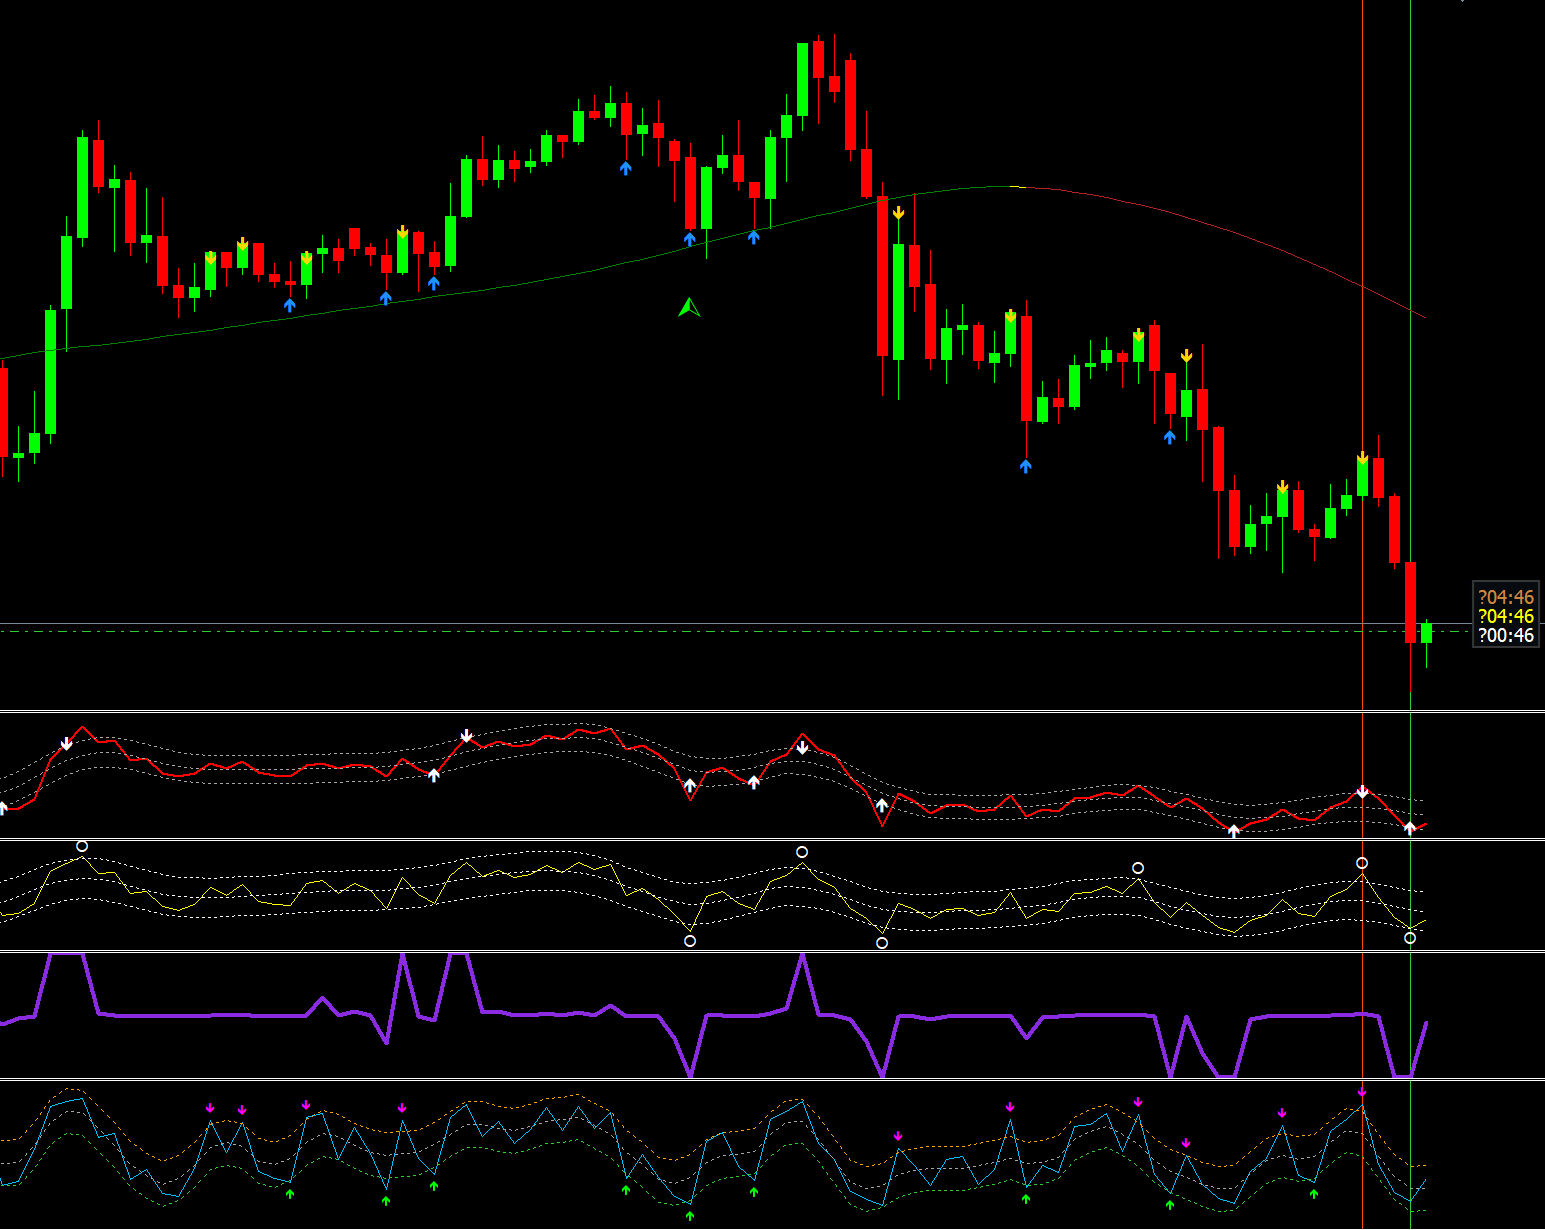Click the rightmost green up arrow in bottom panel

click(x=1314, y=1193)
